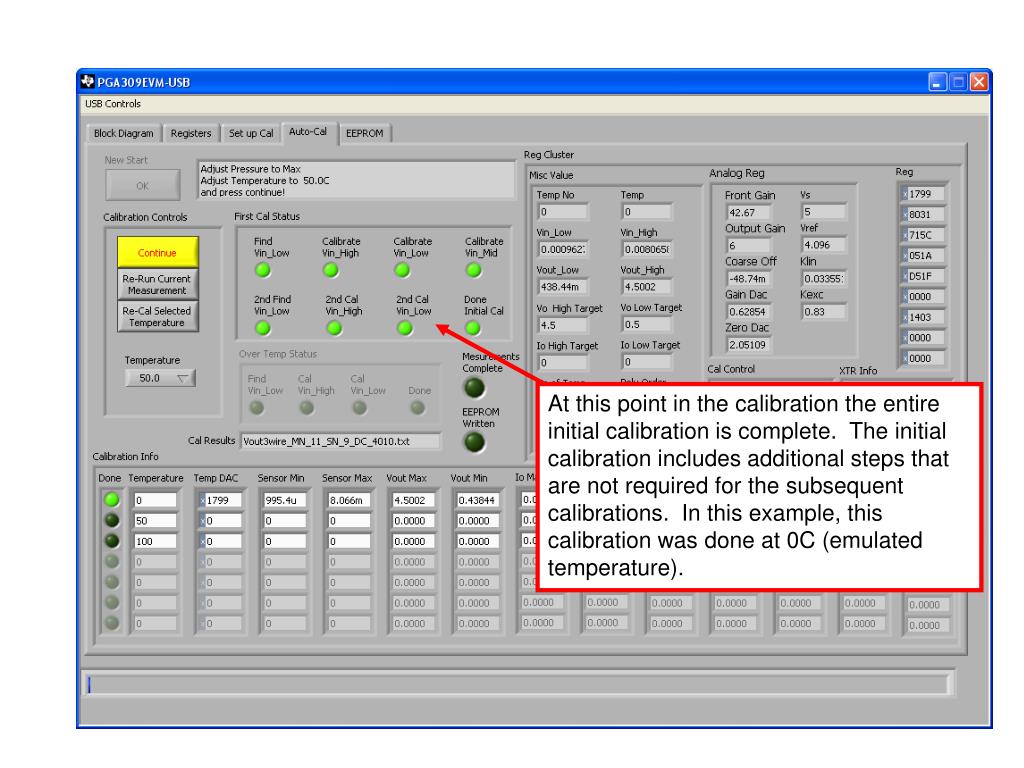Click the Calibrate Vin_Mid status LED
Image resolution: width=1024 pixels, height=768 pixels.
pos(473,270)
